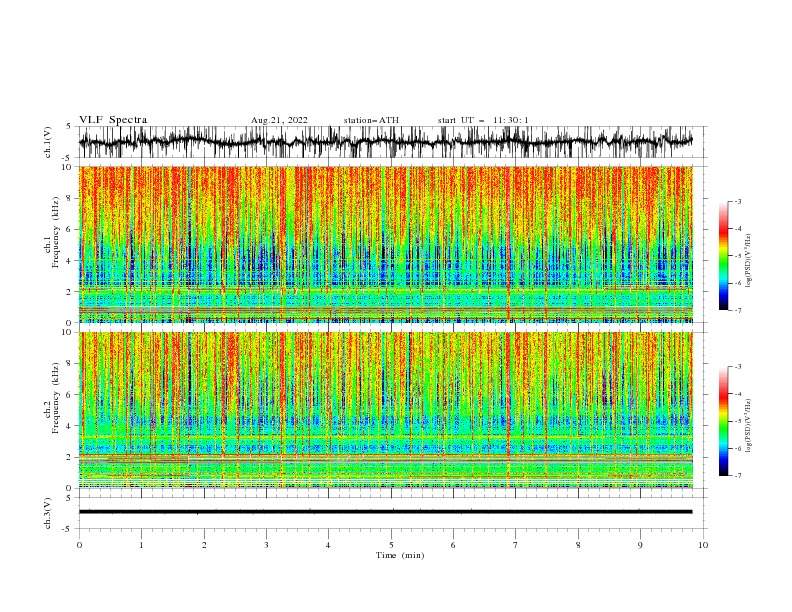Click the "station=ATH" label

pyautogui.click(x=371, y=120)
